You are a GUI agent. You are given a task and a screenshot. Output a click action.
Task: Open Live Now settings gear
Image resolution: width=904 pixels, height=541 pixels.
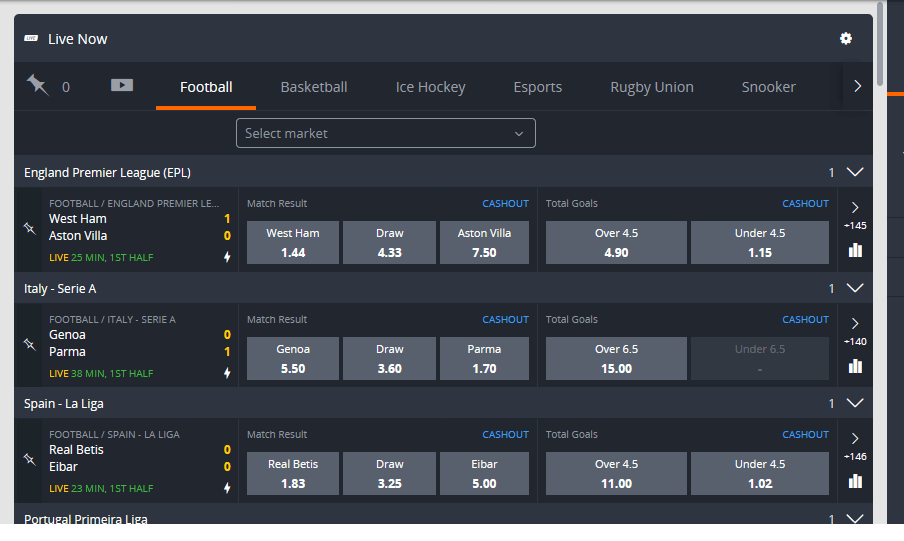(x=845, y=39)
